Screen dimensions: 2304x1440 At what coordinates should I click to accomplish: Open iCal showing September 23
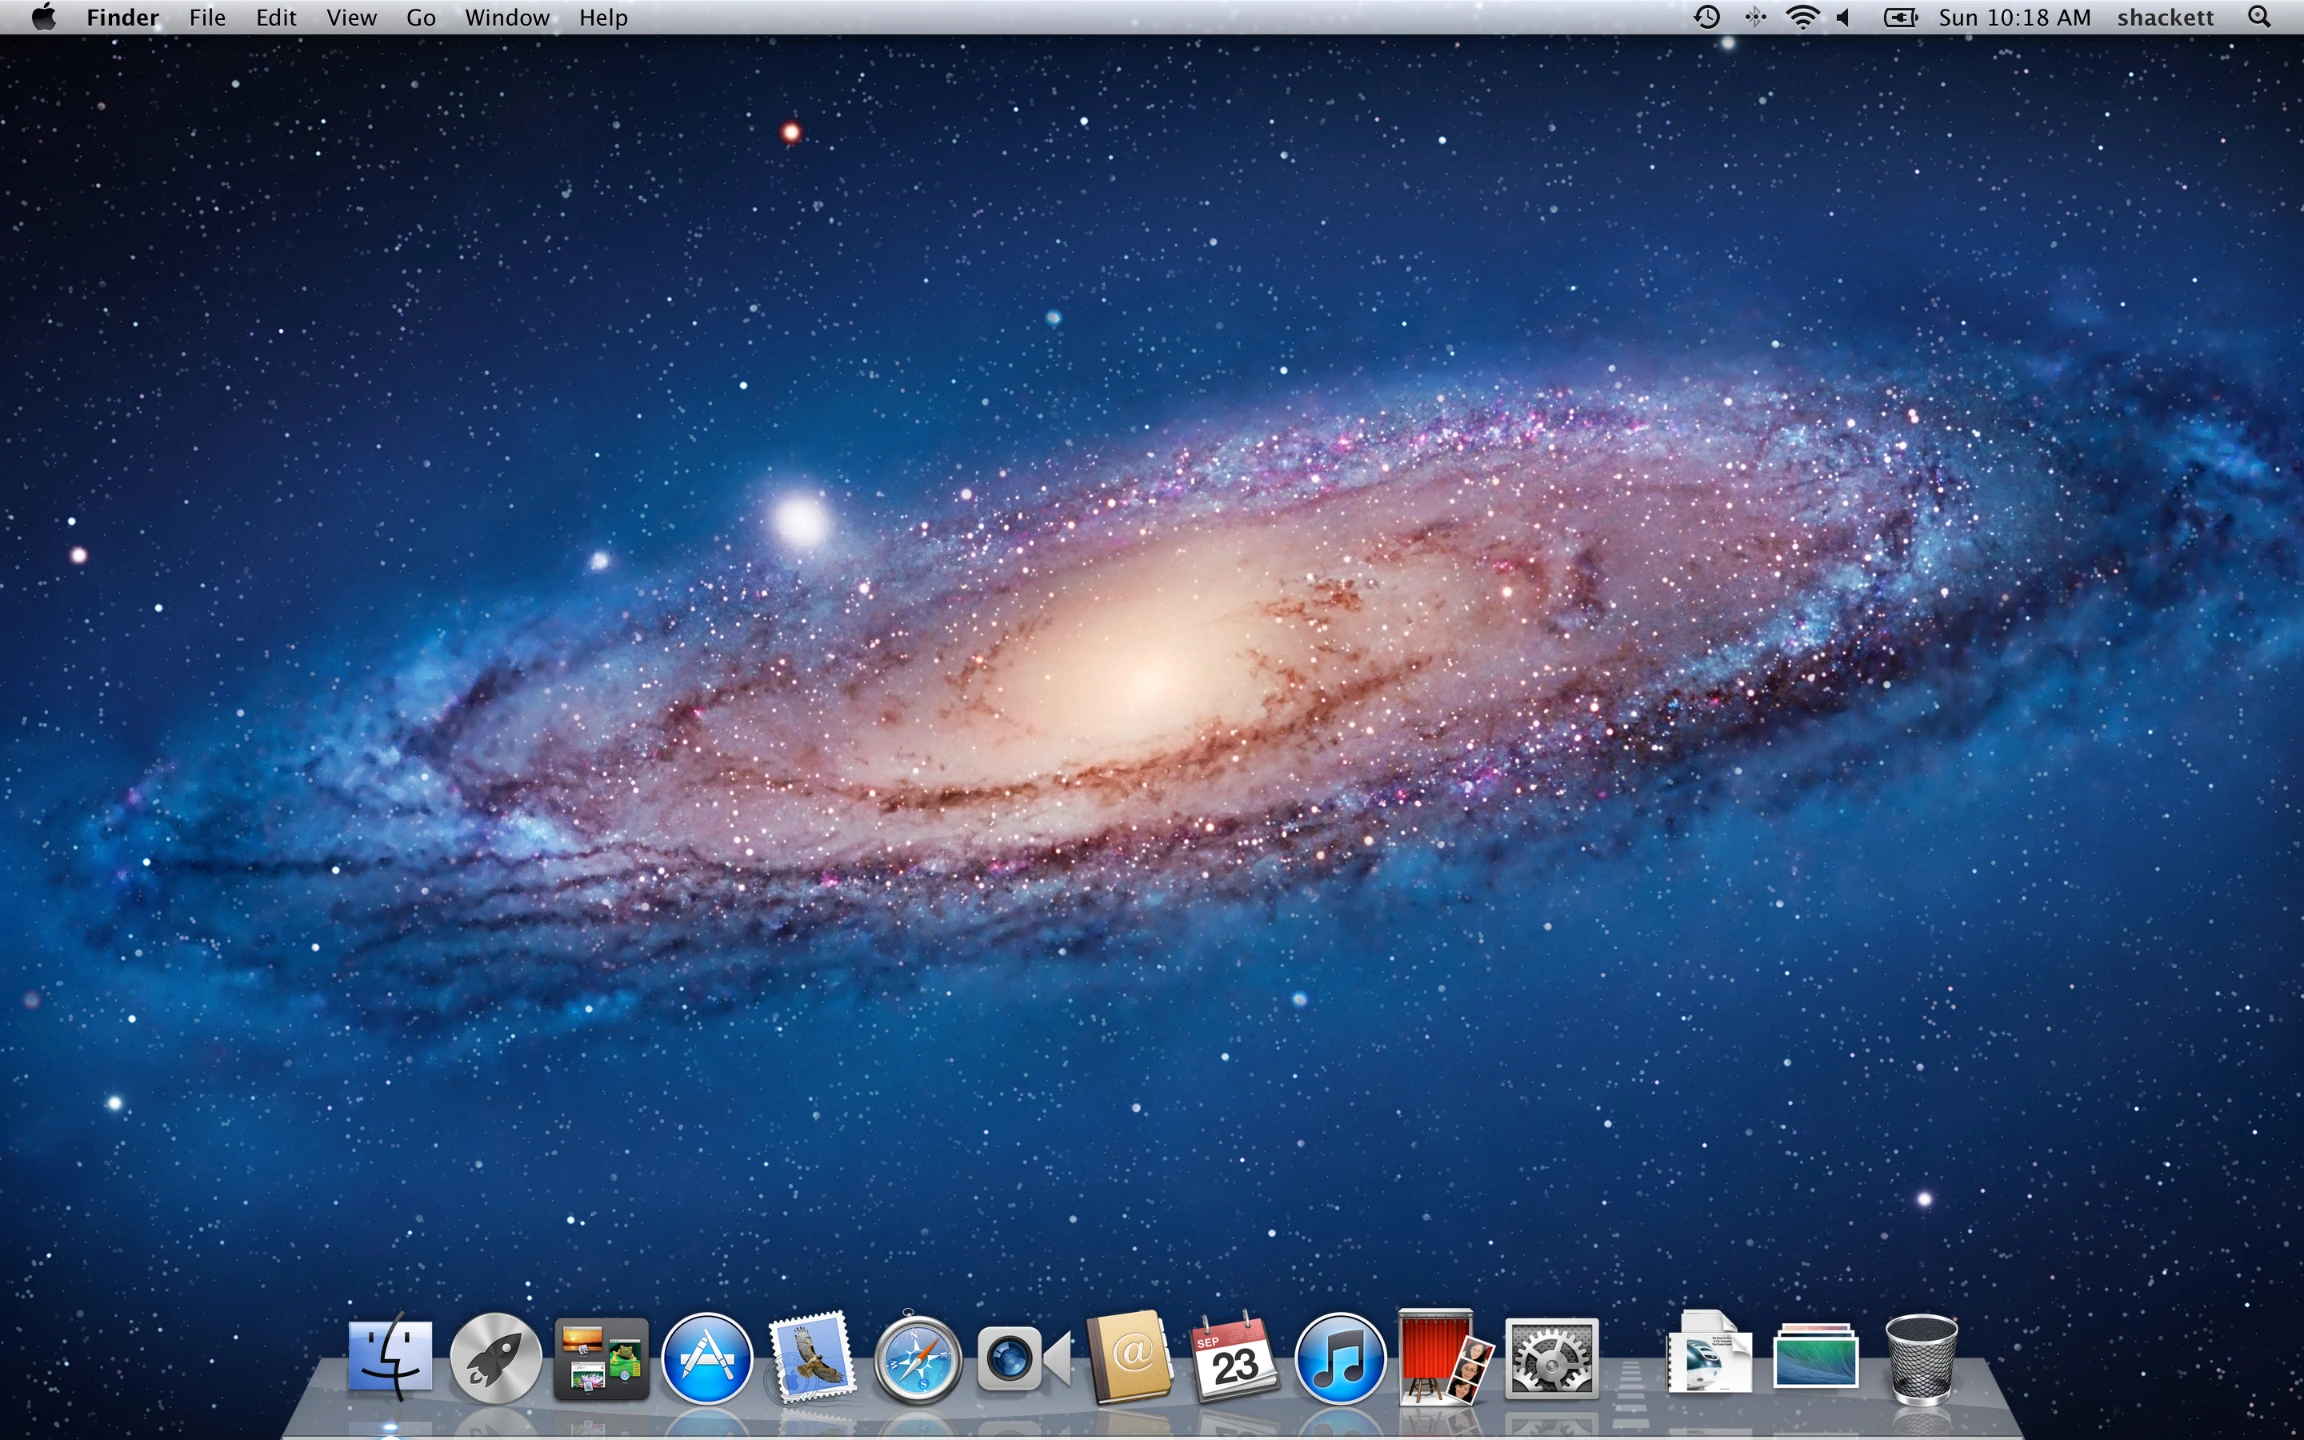point(1233,1358)
